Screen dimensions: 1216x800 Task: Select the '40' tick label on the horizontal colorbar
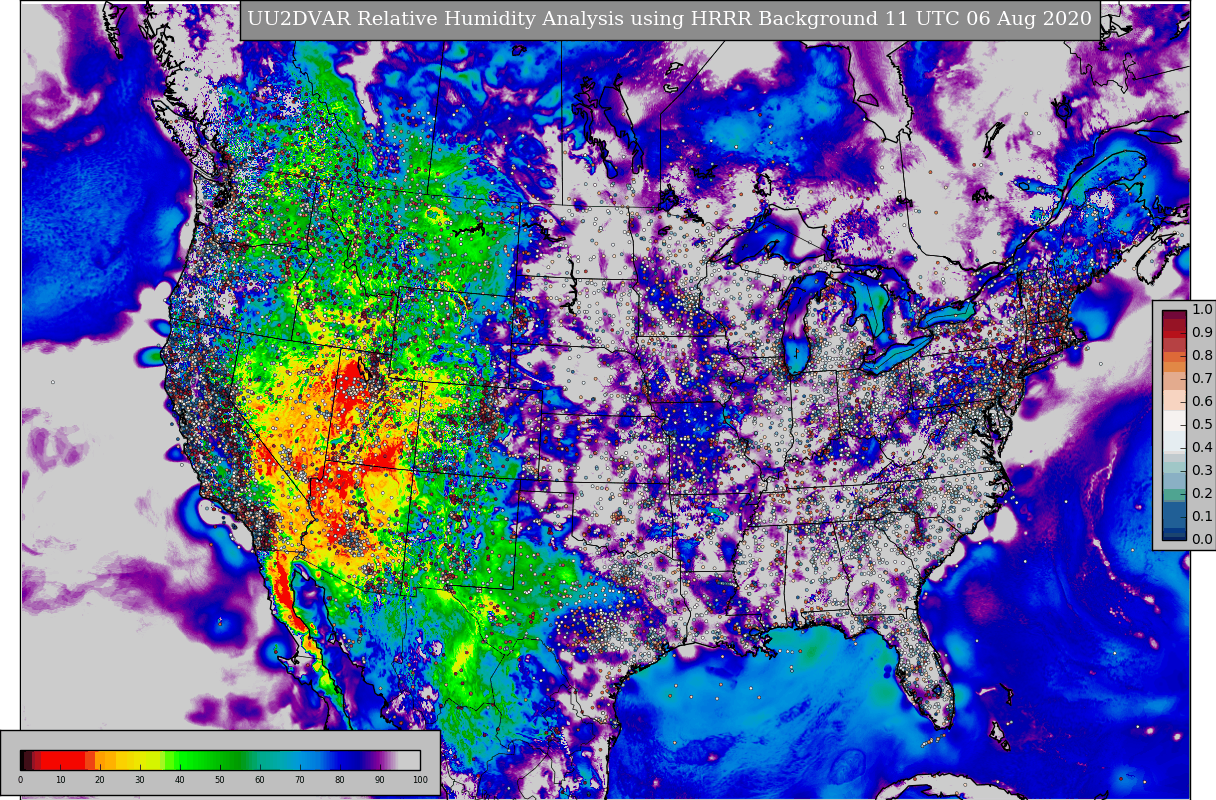180,780
